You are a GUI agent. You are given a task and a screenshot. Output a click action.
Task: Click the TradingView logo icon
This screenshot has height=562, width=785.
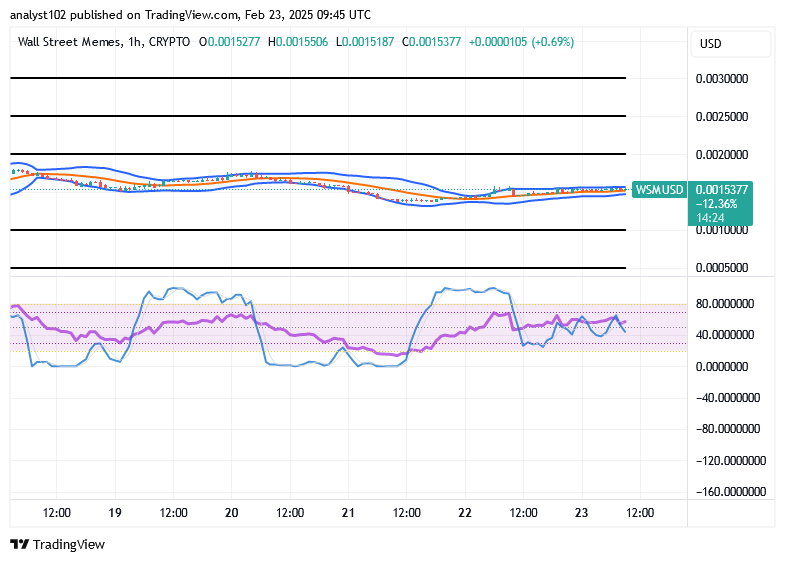20,544
